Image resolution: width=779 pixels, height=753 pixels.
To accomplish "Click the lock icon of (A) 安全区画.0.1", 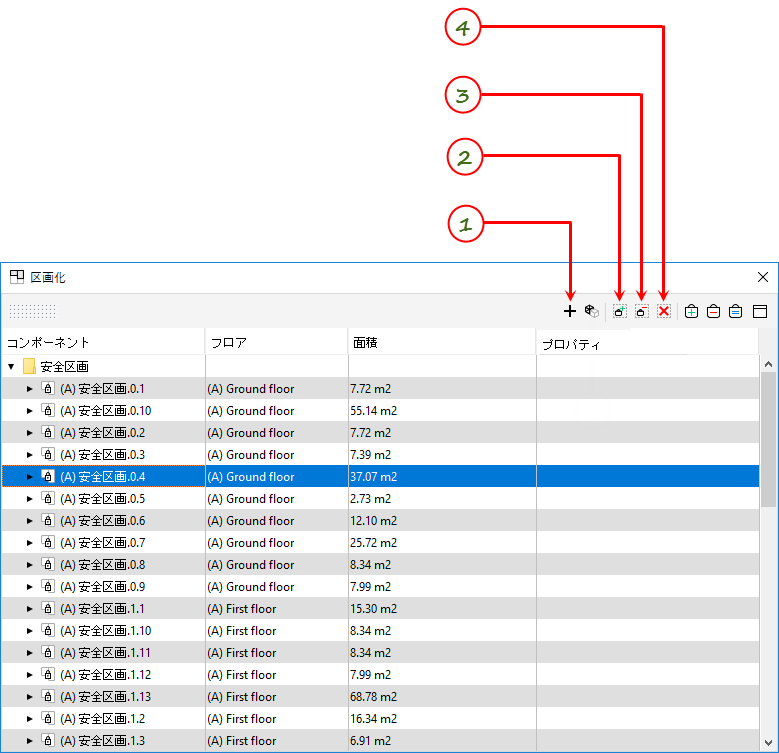I will 48,388.
